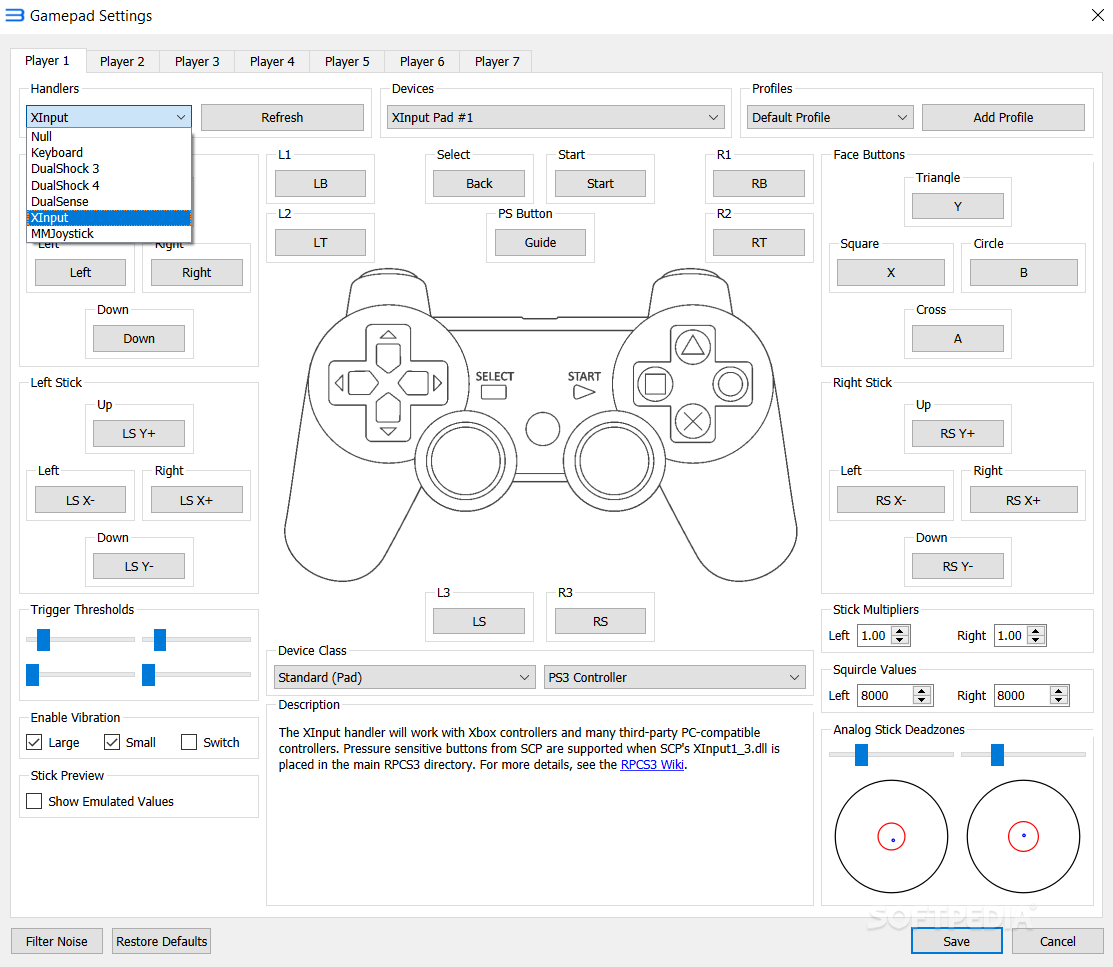Open the RPCS3 Wiki link

(x=652, y=765)
